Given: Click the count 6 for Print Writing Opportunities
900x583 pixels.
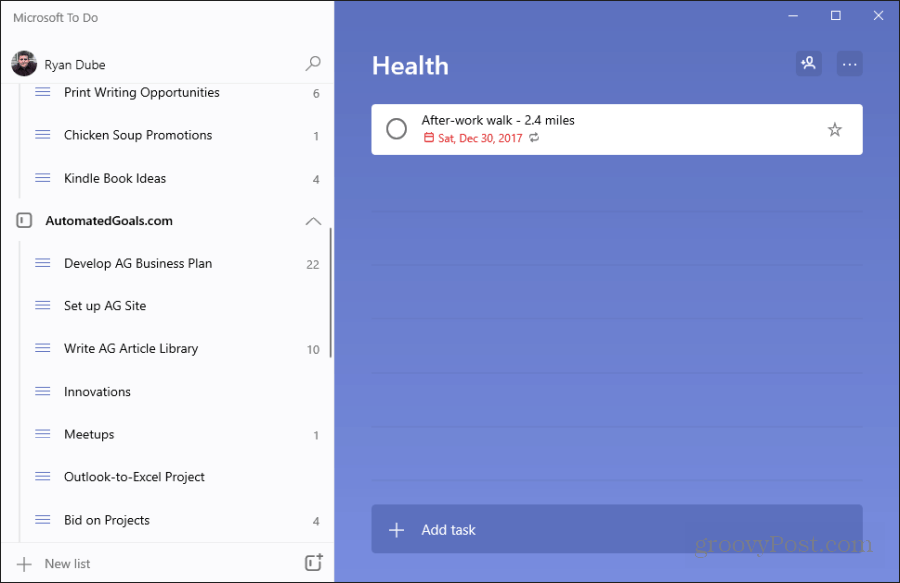Looking at the screenshot, I should point(316,94).
